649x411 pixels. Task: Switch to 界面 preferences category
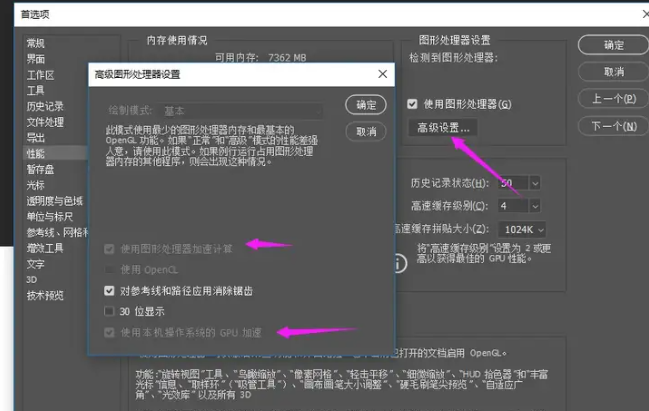coord(36,59)
